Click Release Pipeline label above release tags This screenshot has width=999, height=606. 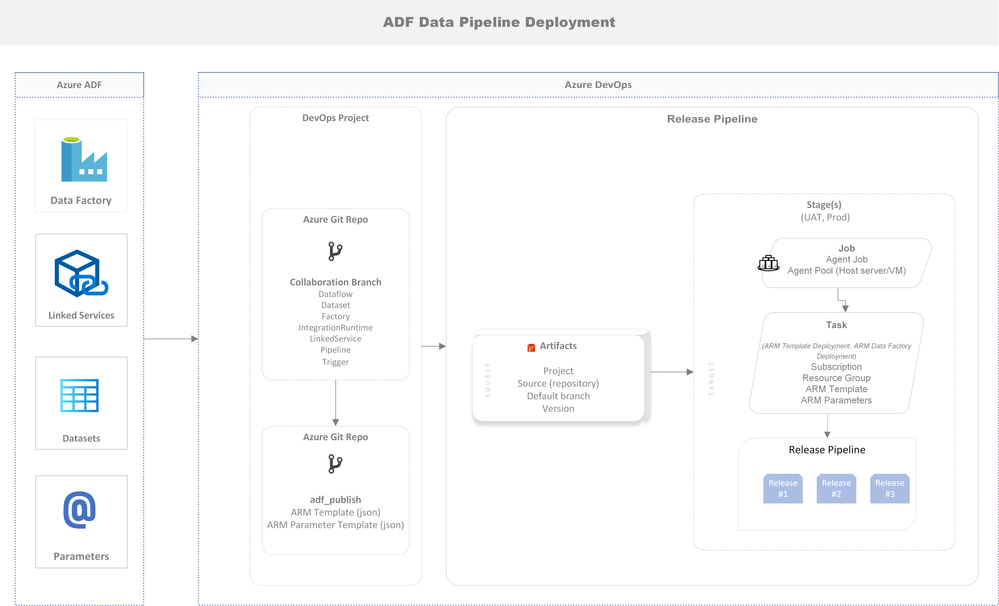(x=827, y=450)
